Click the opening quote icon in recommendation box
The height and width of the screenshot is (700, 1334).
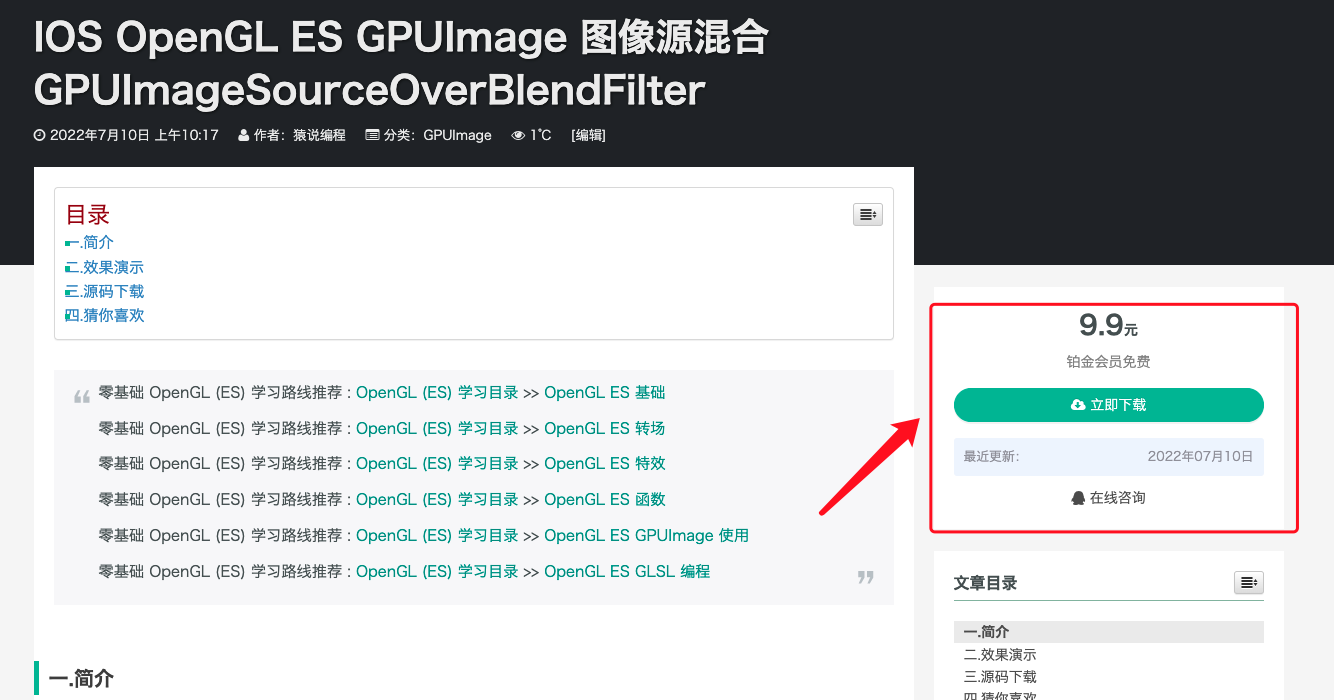point(82,394)
